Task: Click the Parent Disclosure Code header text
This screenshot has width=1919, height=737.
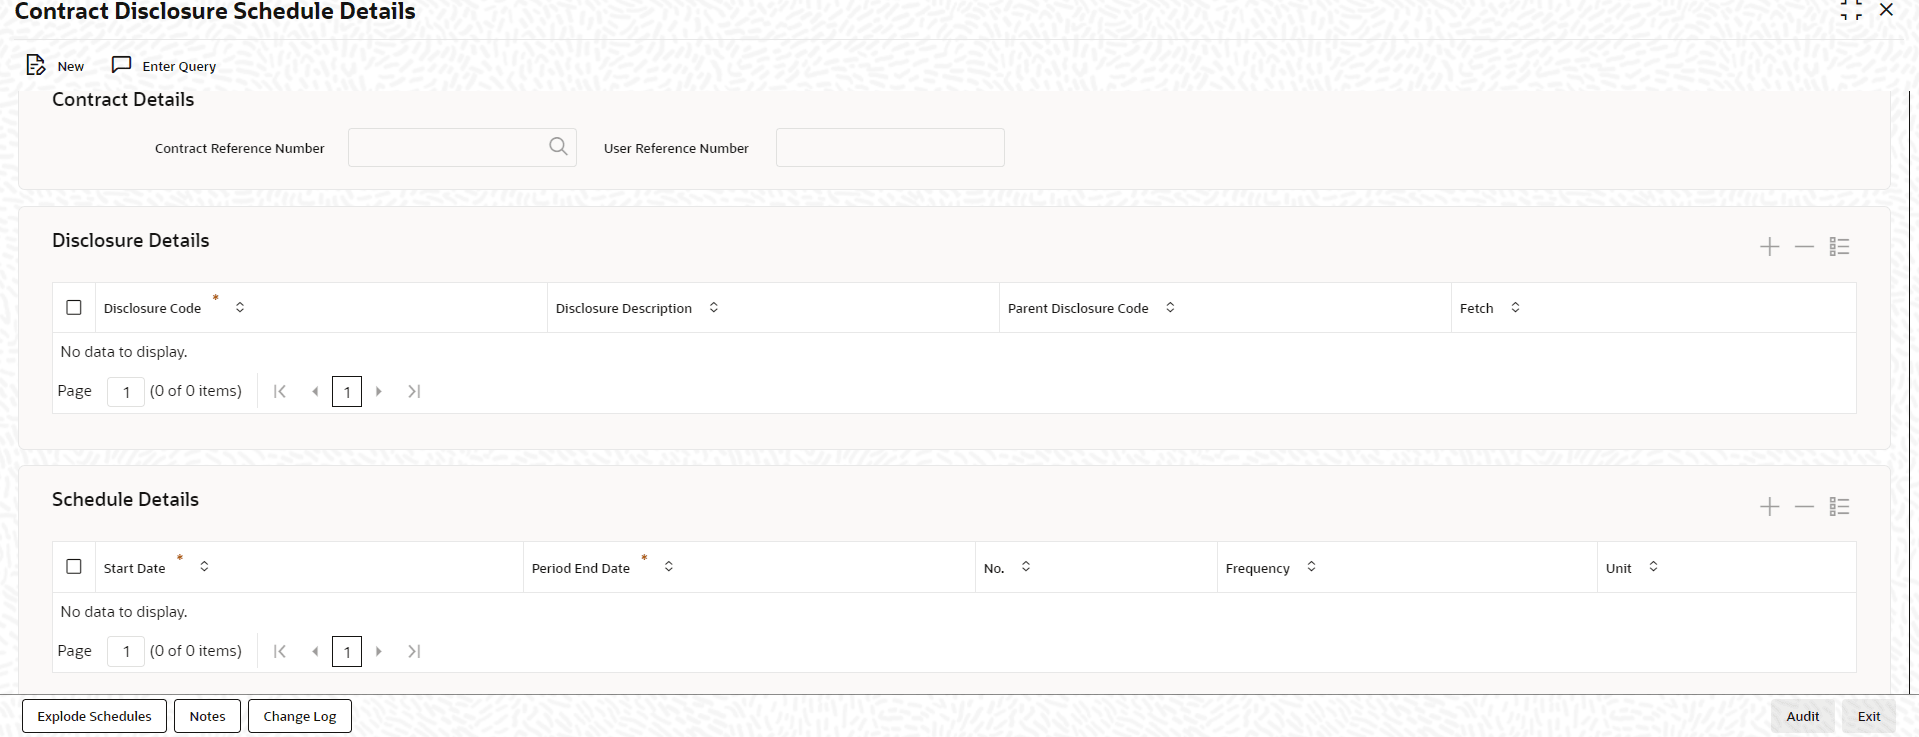Action: point(1078,308)
